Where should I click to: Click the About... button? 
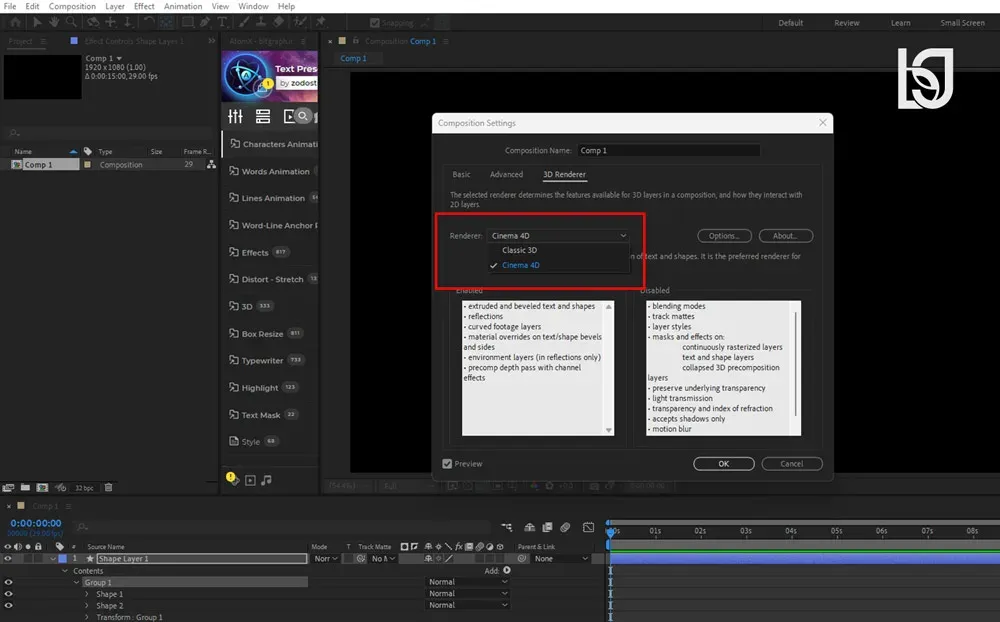pyautogui.click(x=785, y=235)
